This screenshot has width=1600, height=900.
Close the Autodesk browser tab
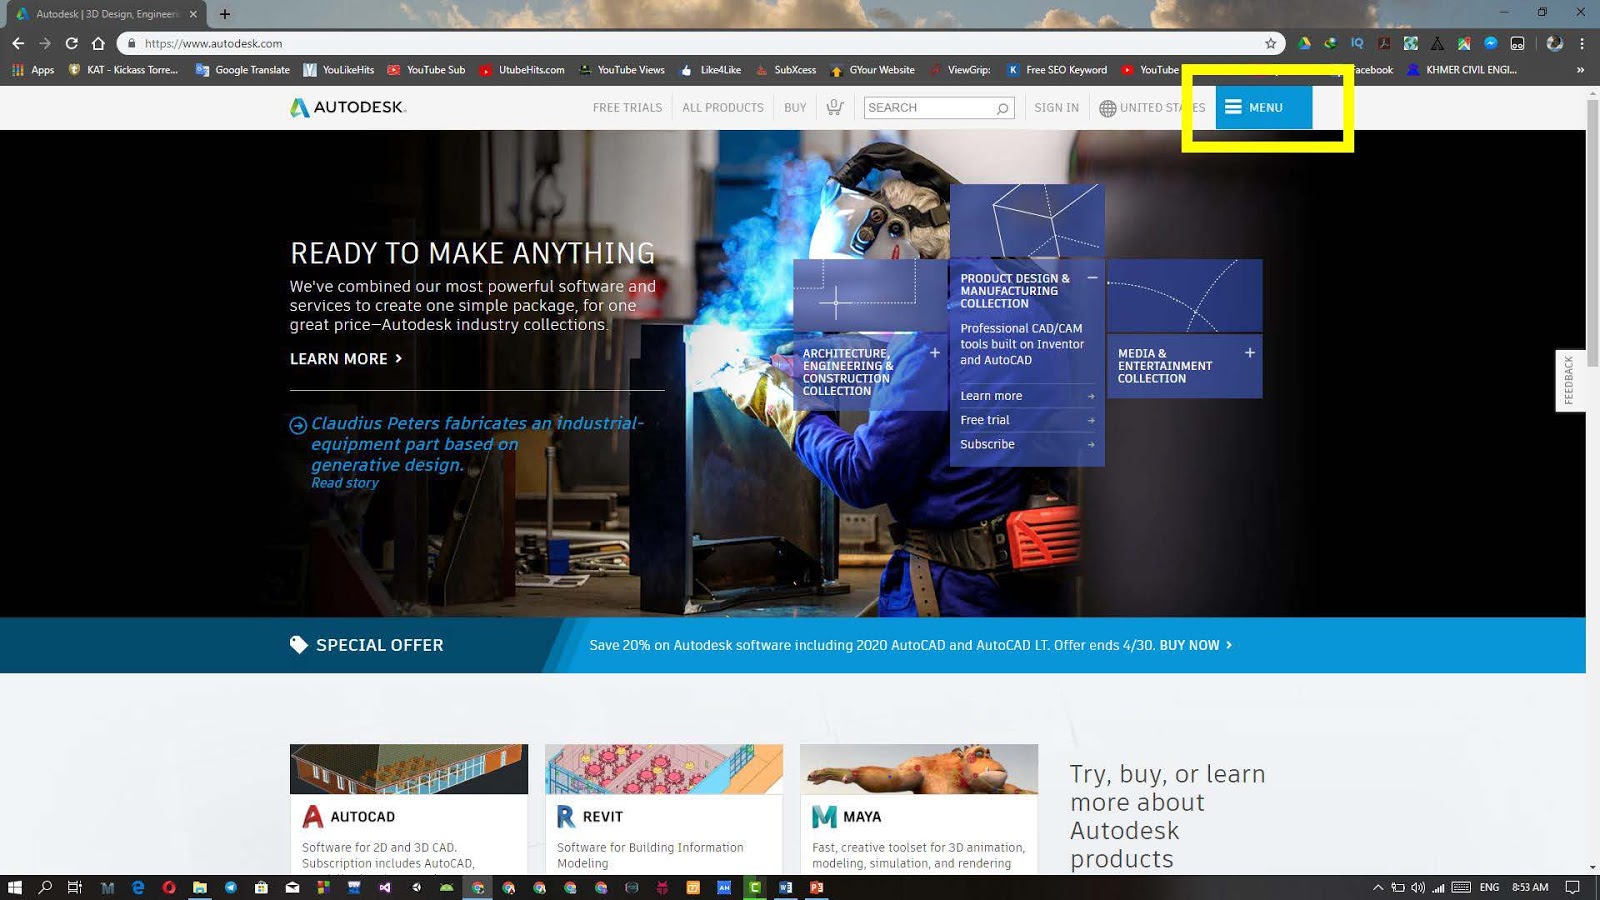point(193,14)
